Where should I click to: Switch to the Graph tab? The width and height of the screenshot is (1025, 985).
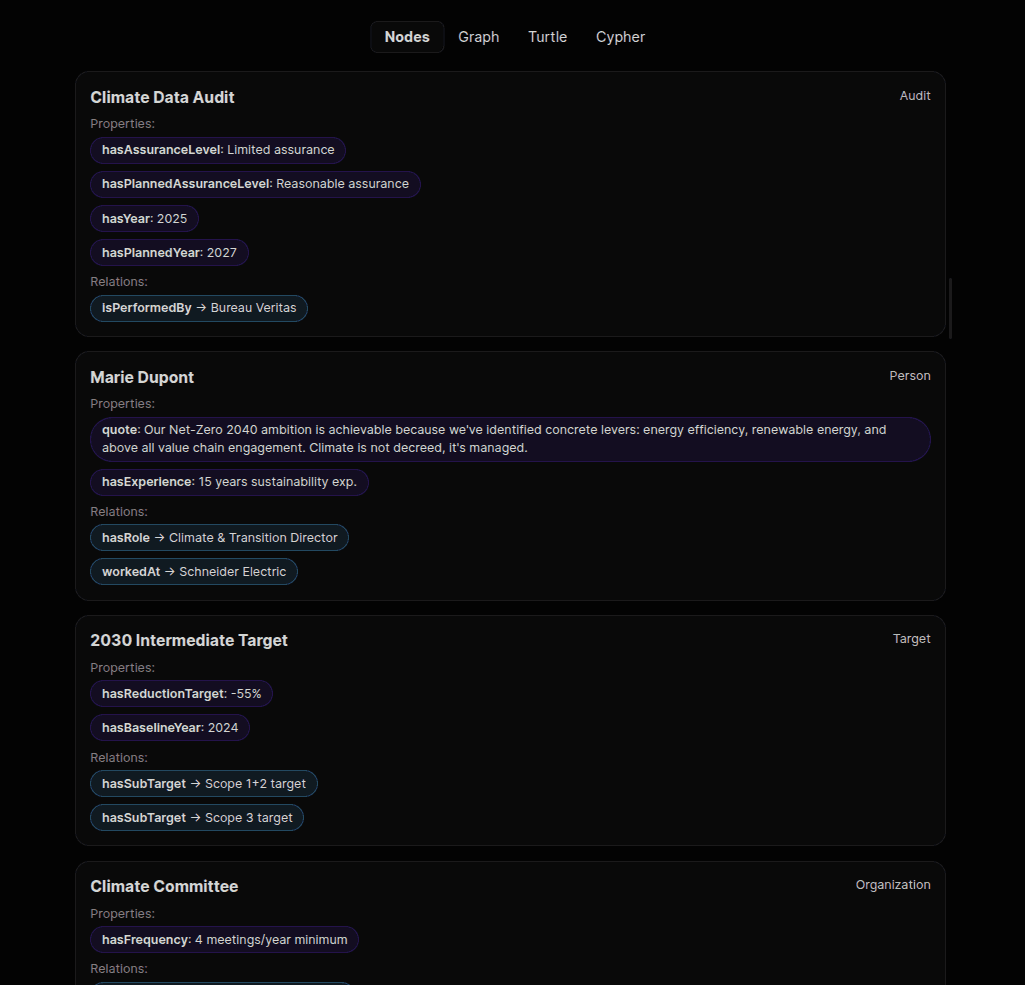(478, 36)
